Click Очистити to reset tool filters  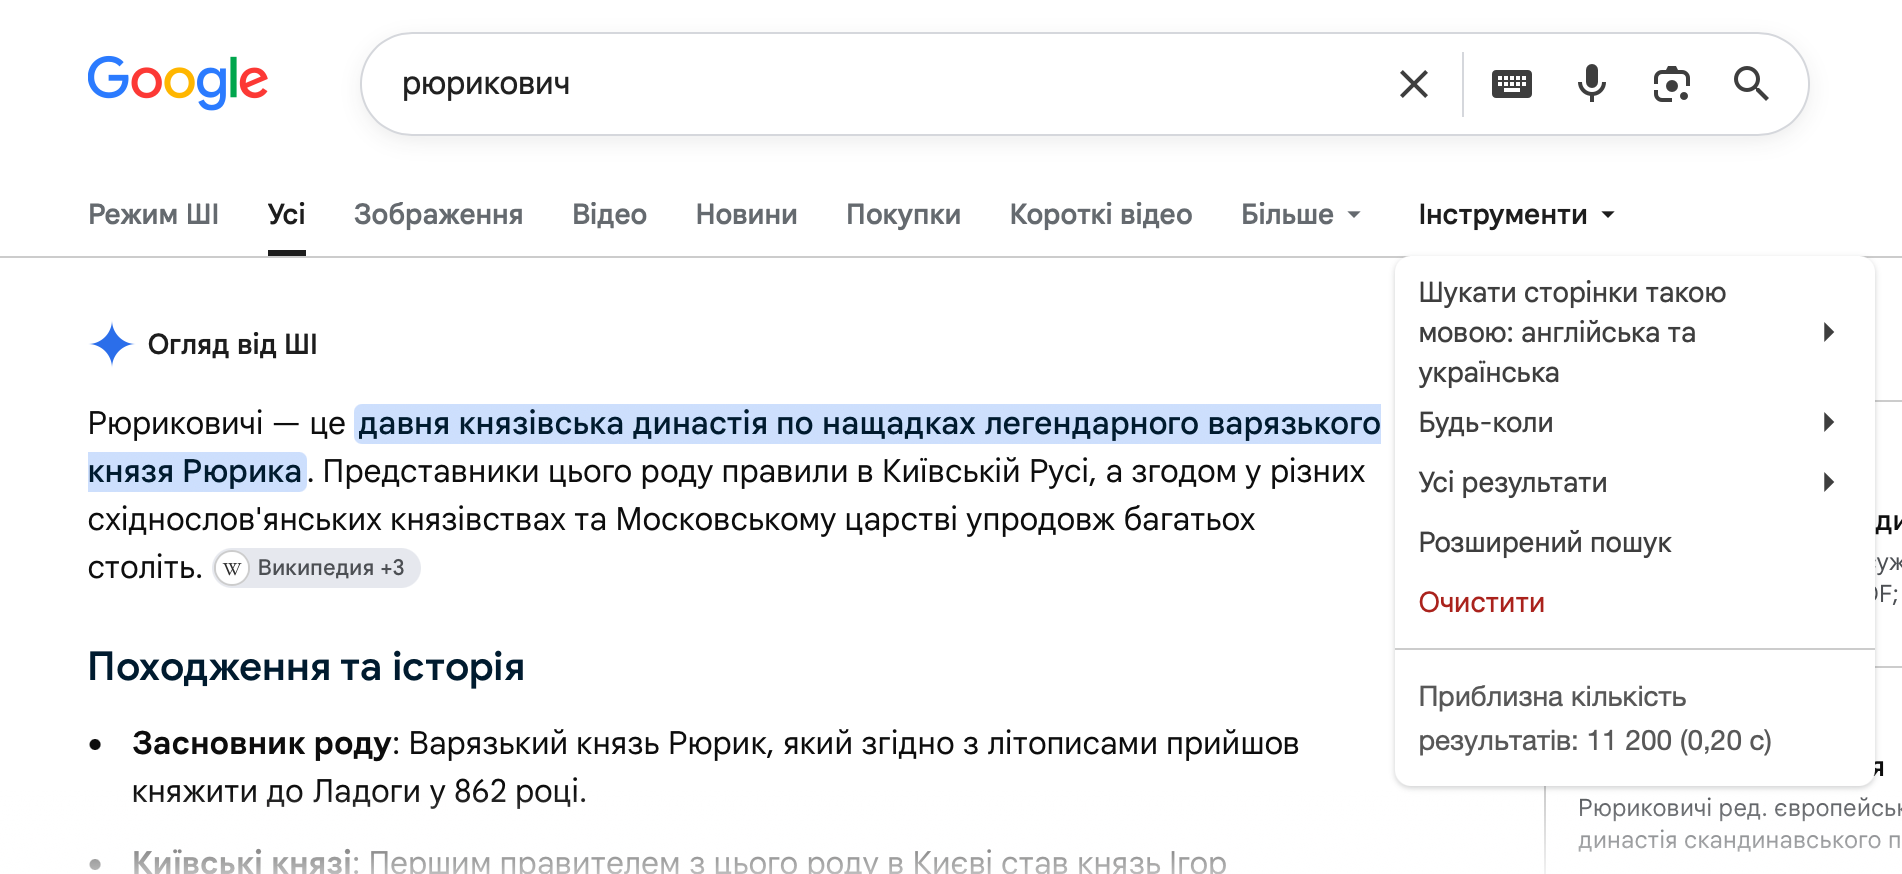(x=1482, y=602)
